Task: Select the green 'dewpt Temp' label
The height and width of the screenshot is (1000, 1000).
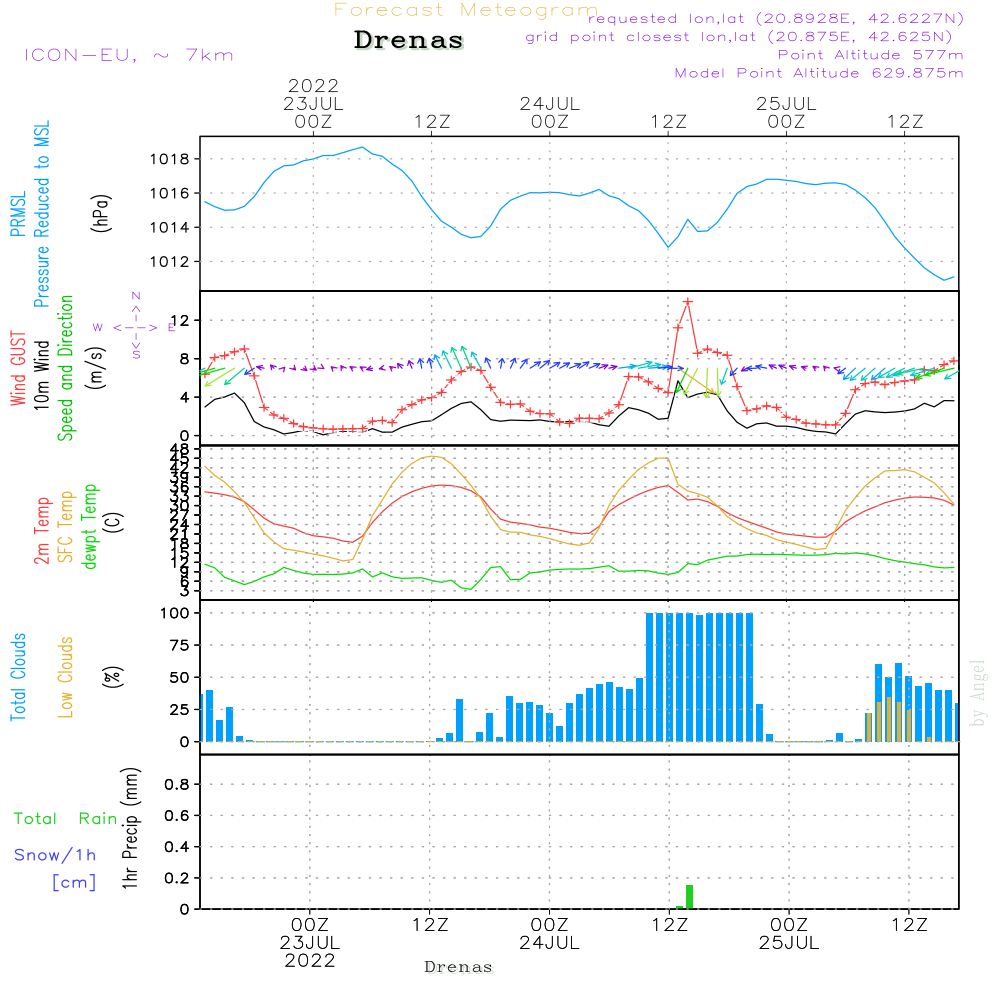Action: pos(89,526)
